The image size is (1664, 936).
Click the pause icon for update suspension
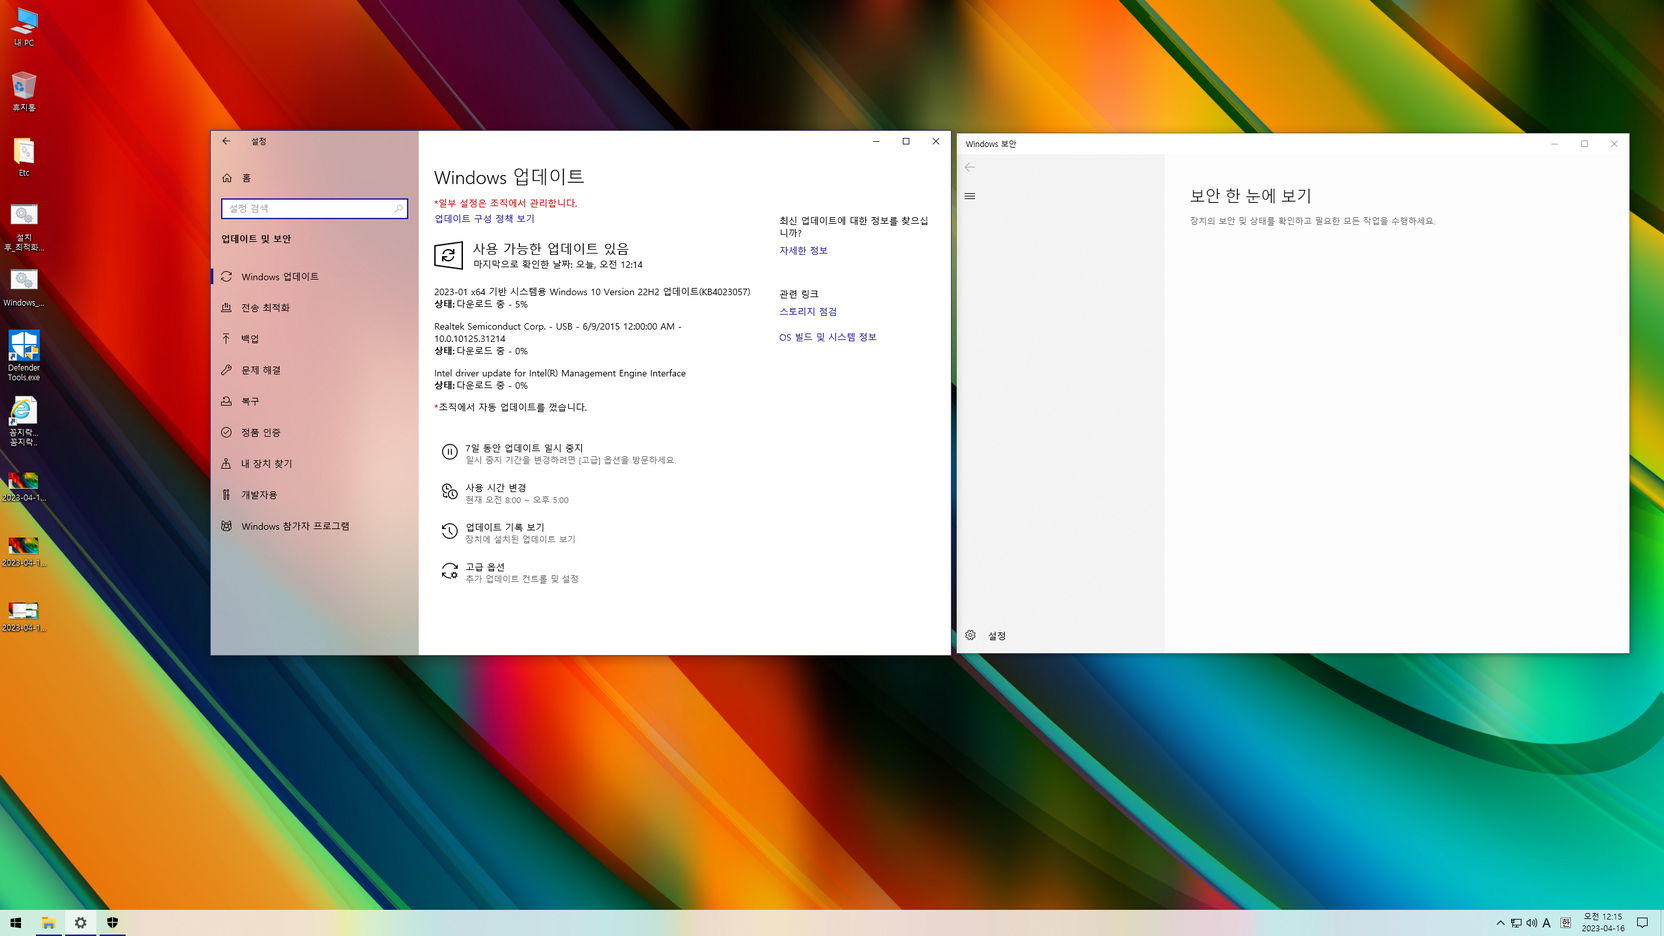tap(449, 452)
